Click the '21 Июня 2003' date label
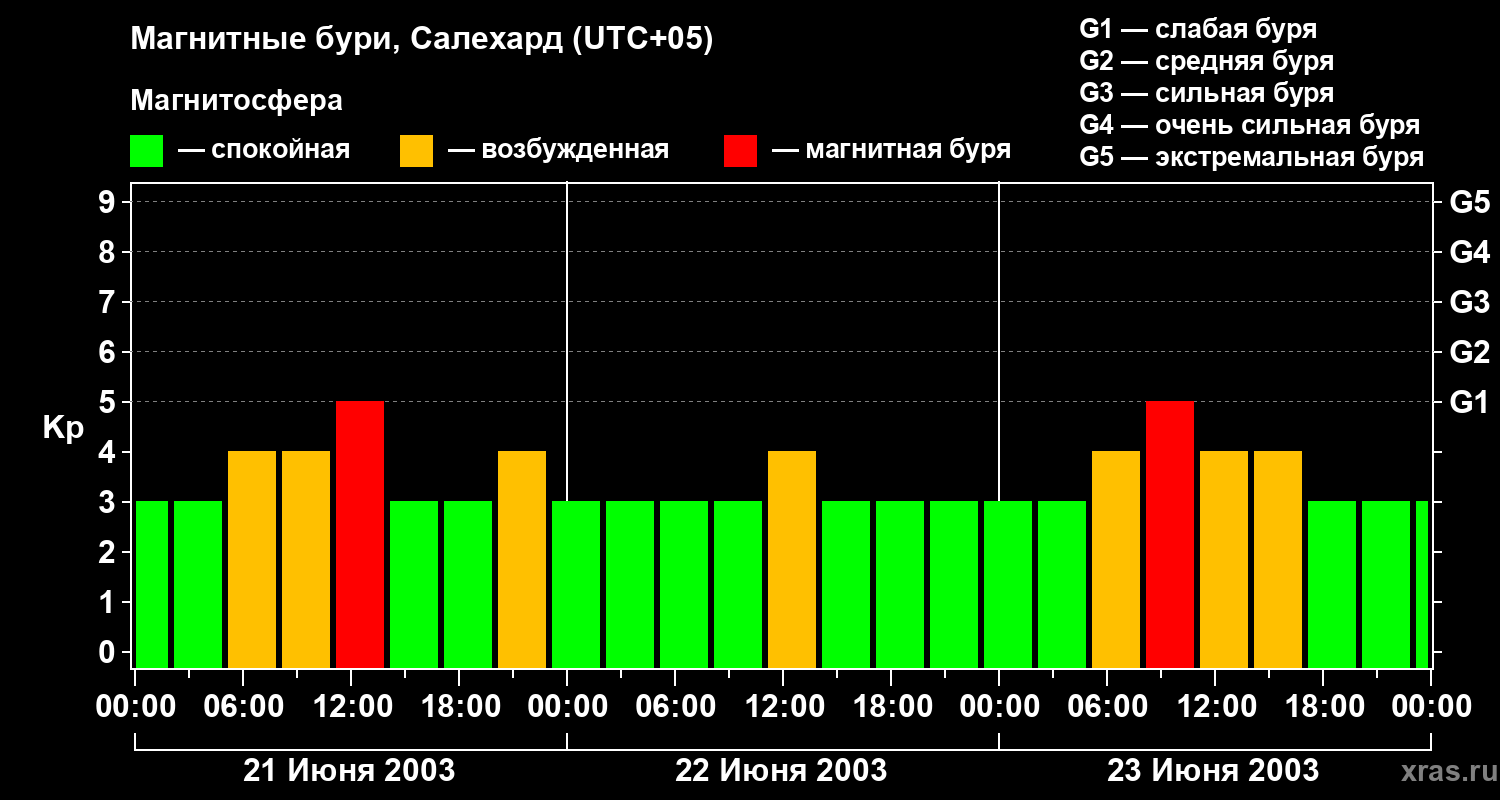Screen dimensions: 1500x800 tap(350, 771)
